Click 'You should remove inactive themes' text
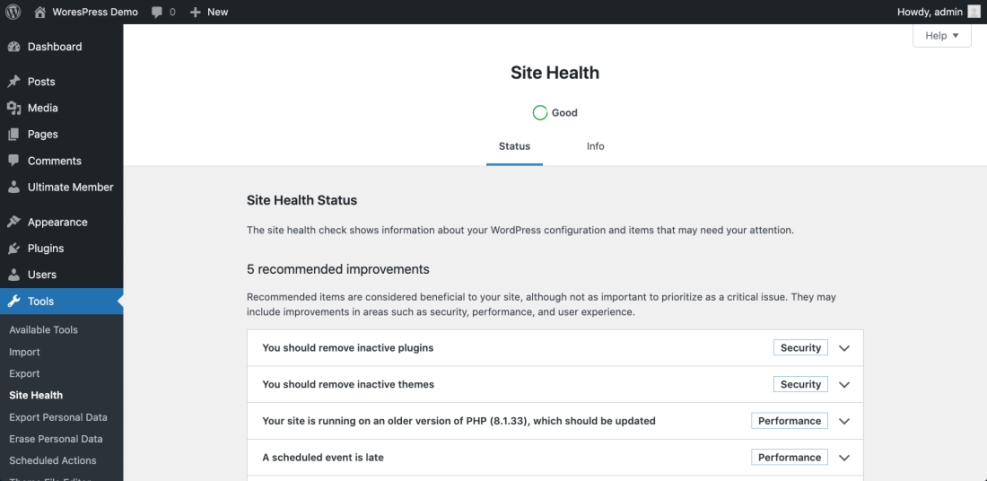This screenshot has width=987, height=481. tap(348, 385)
